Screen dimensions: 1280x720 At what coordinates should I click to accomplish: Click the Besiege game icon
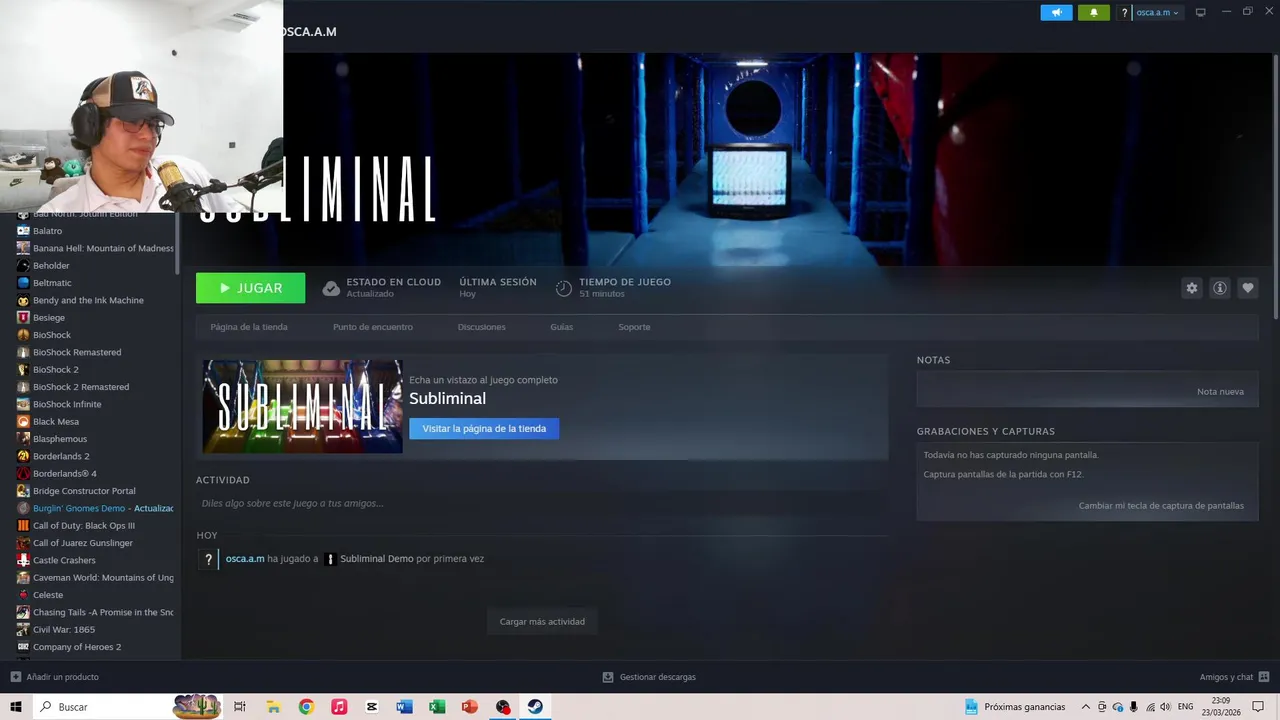(23, 318)
